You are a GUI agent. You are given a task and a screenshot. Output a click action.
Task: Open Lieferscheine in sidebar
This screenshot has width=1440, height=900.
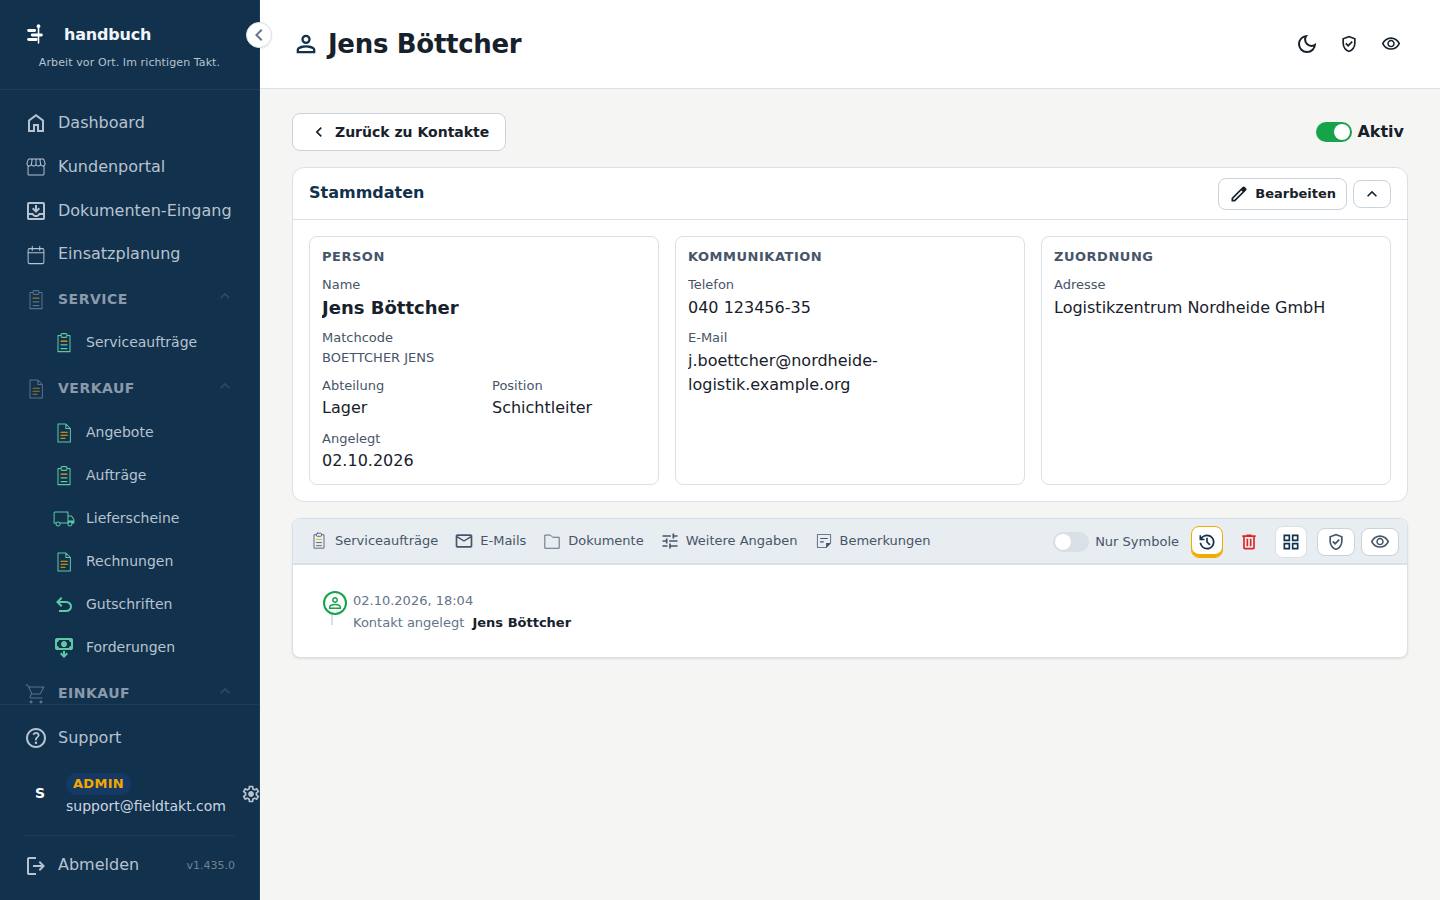(130, 518)
